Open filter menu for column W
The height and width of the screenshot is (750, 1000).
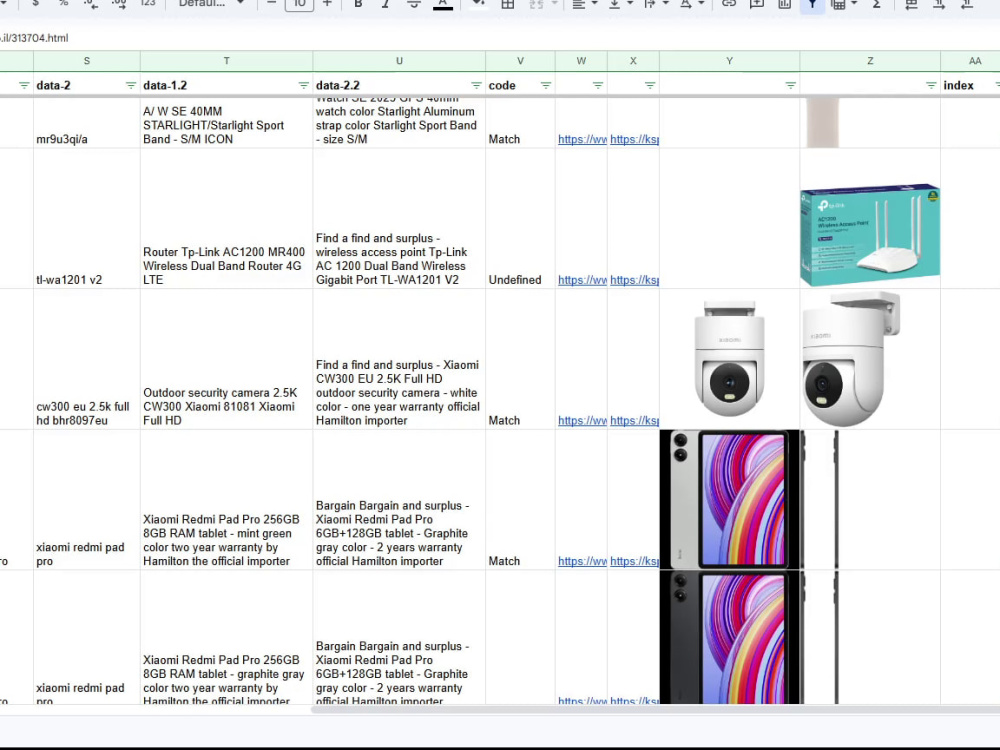(598, 85)
